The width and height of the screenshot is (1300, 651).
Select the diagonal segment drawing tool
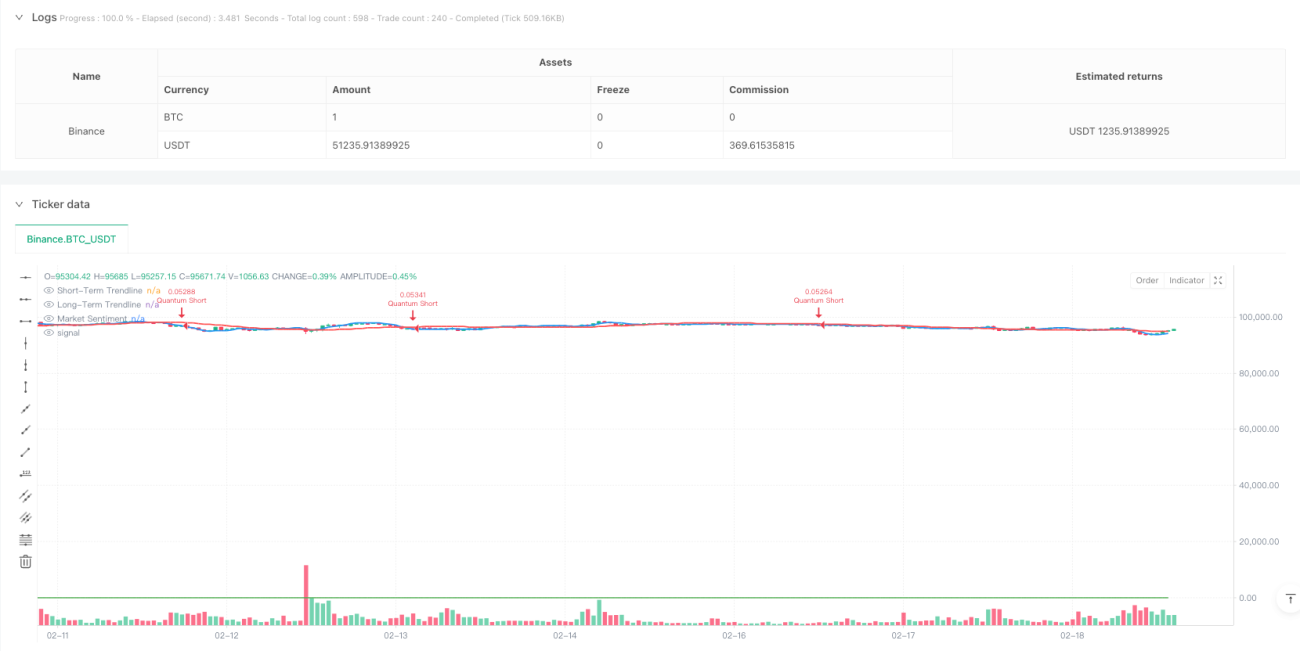pos(26,452)
